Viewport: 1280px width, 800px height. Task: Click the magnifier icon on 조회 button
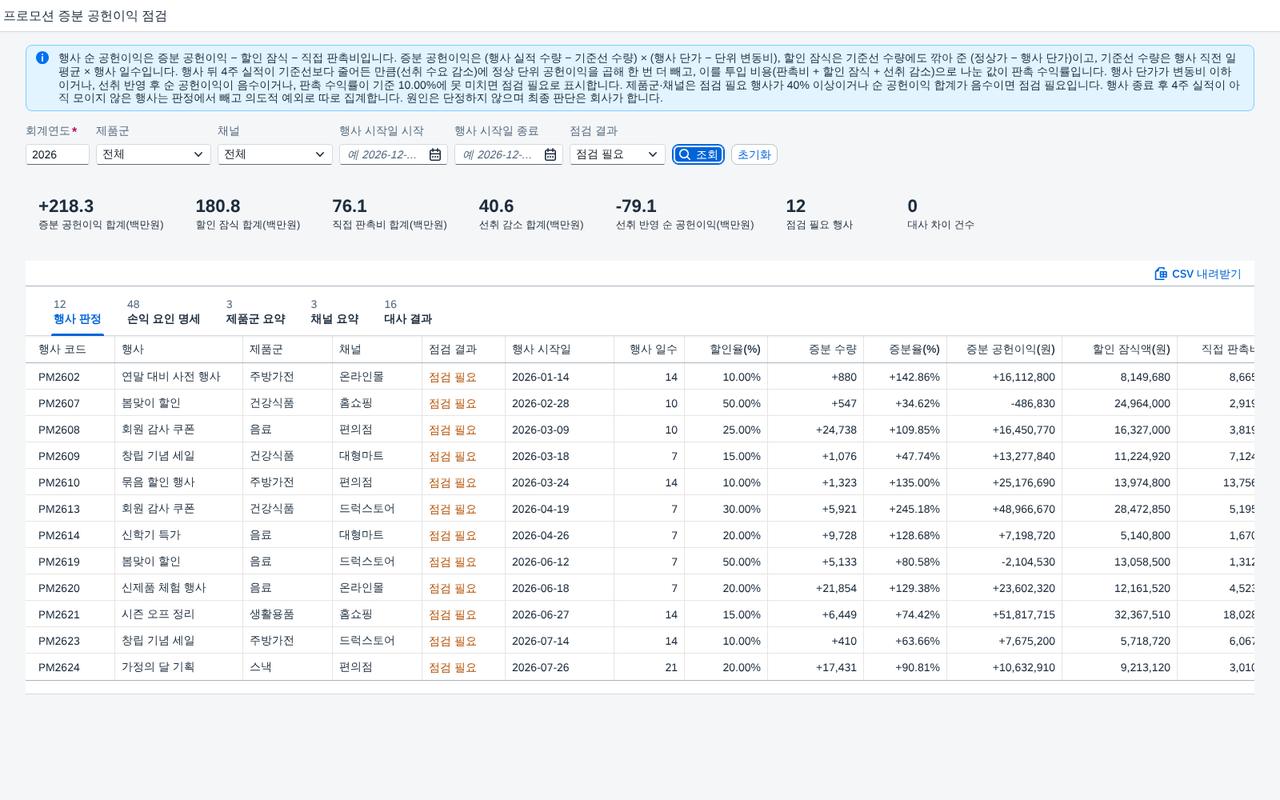(x=684, y=155)
